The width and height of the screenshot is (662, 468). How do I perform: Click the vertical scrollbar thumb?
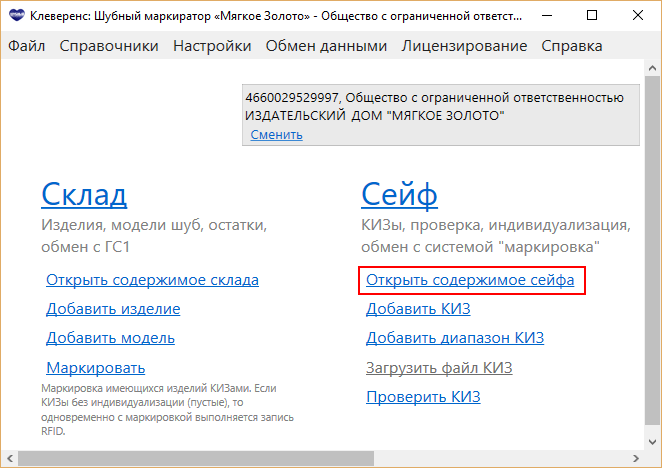pos(652,251)
